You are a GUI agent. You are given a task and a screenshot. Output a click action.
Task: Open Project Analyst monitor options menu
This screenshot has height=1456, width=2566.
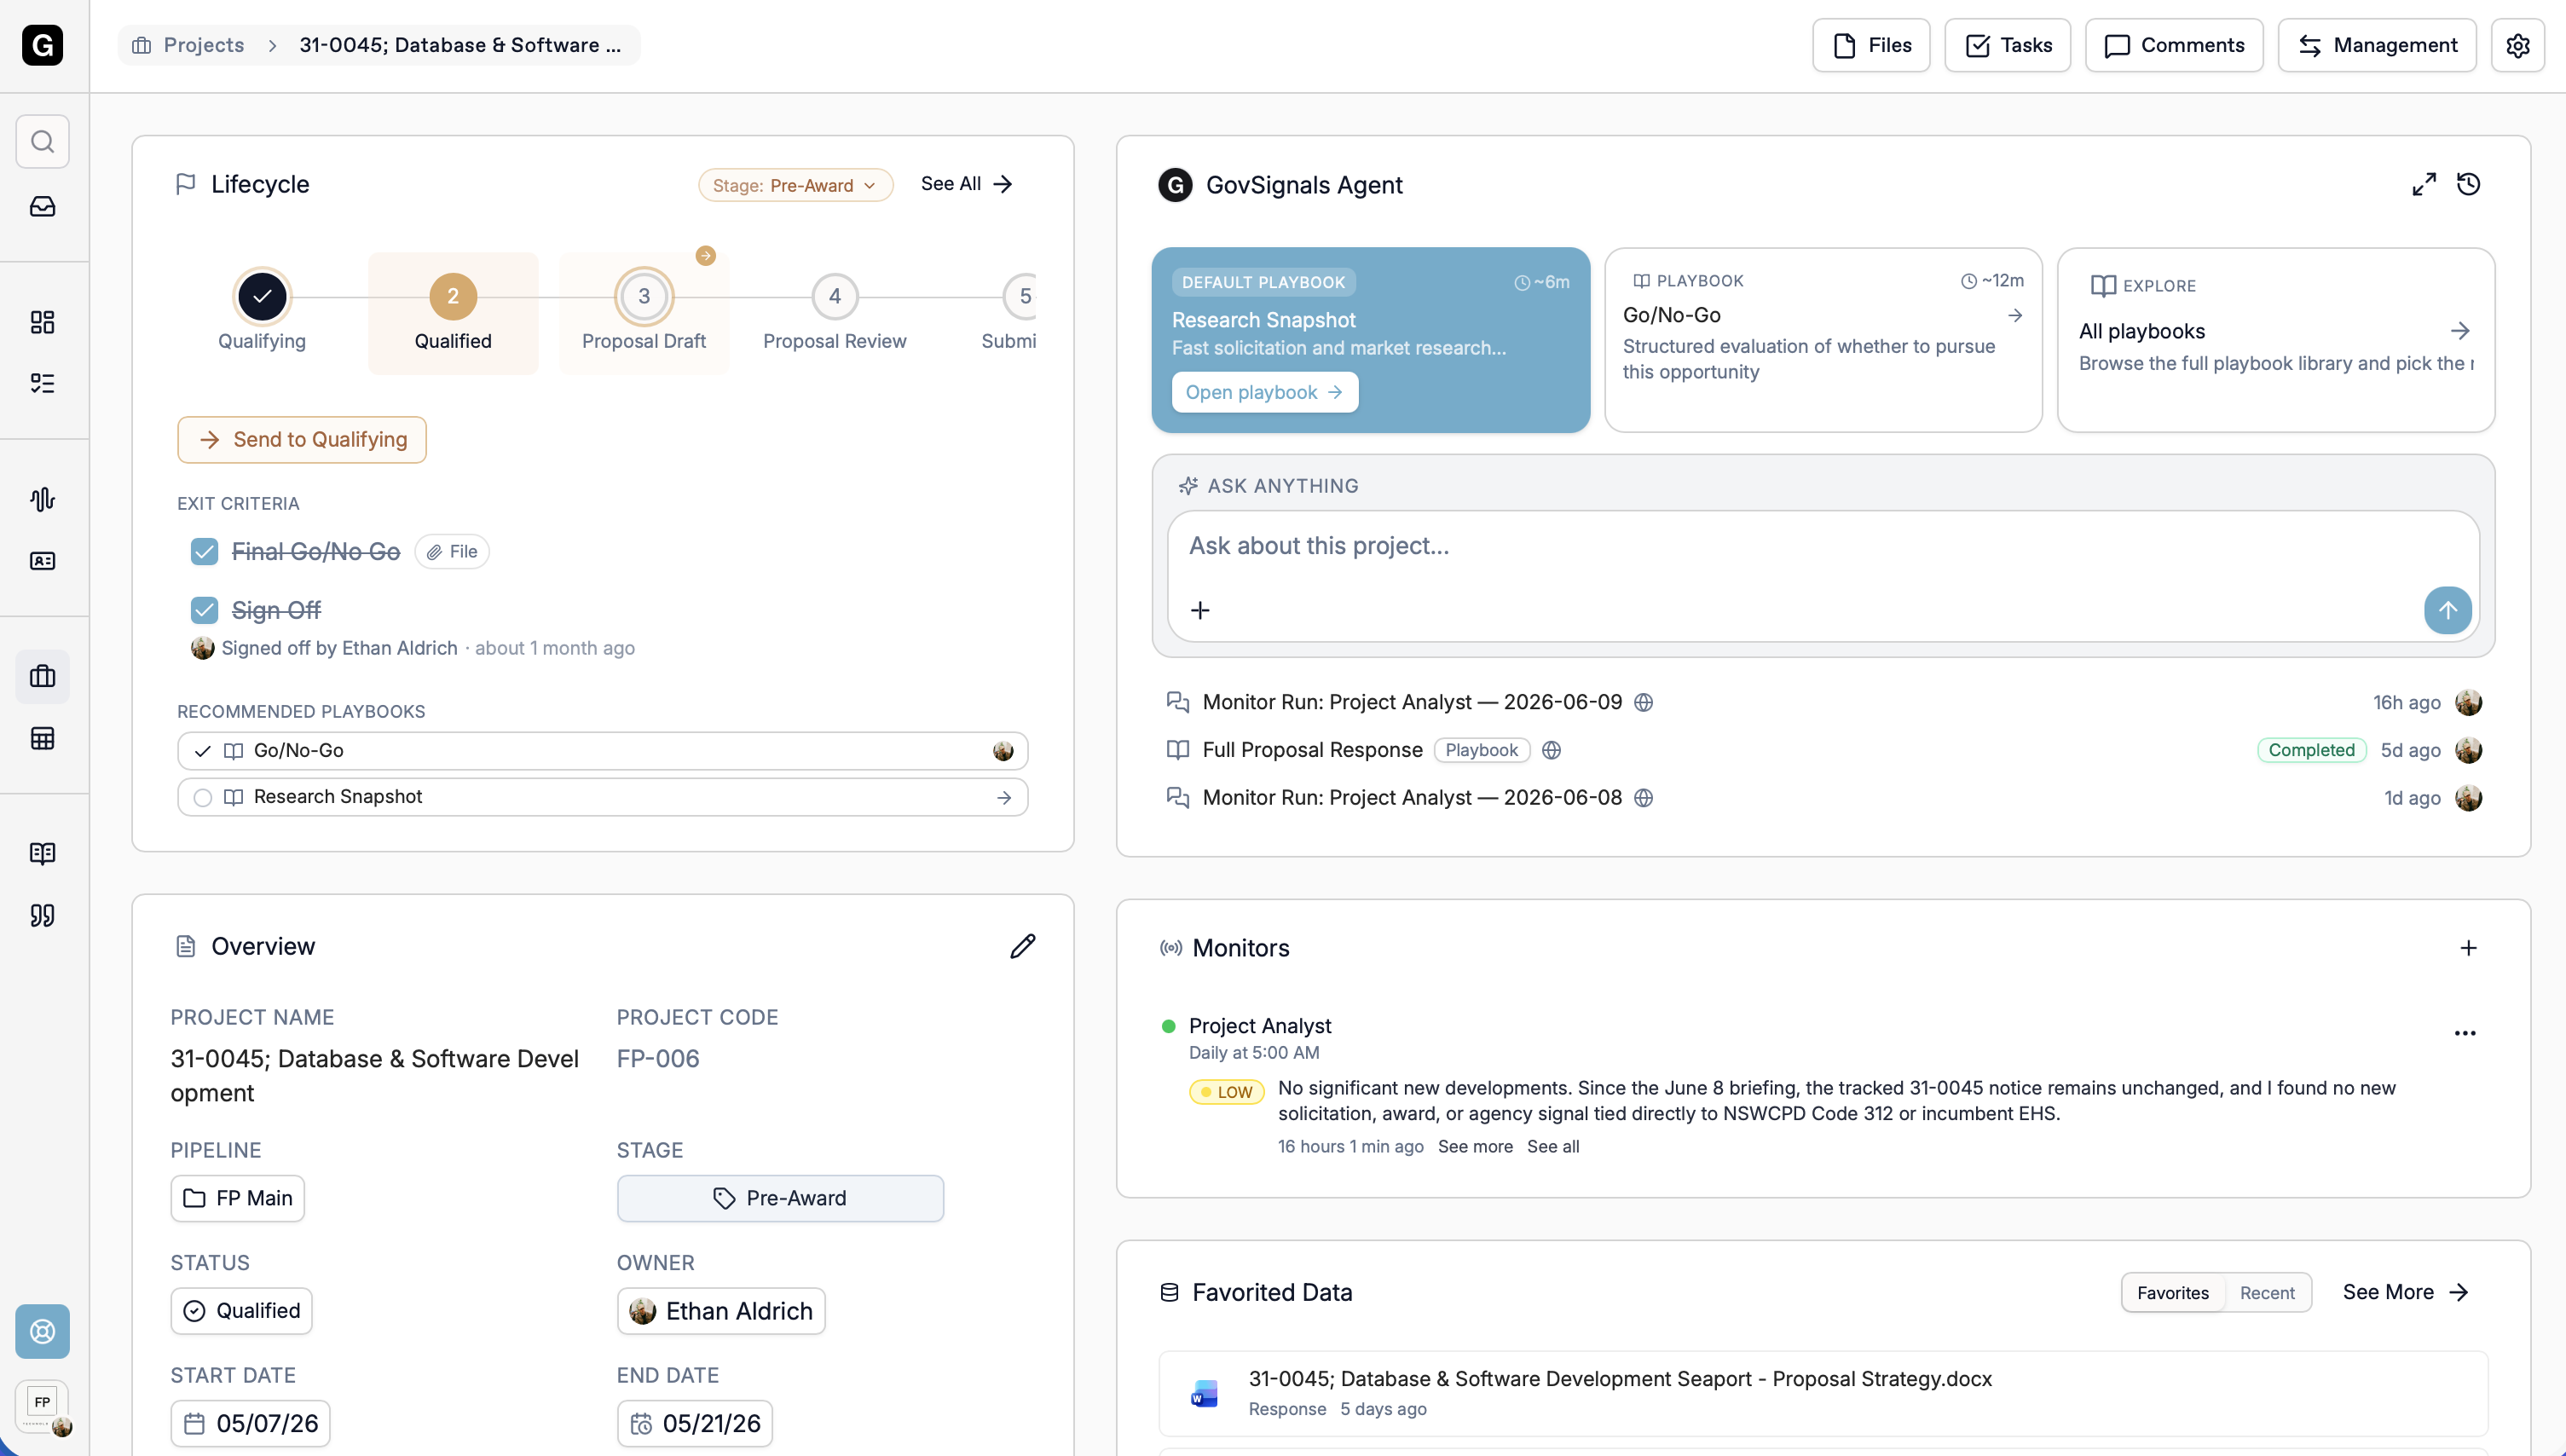coord(2465,1033)
